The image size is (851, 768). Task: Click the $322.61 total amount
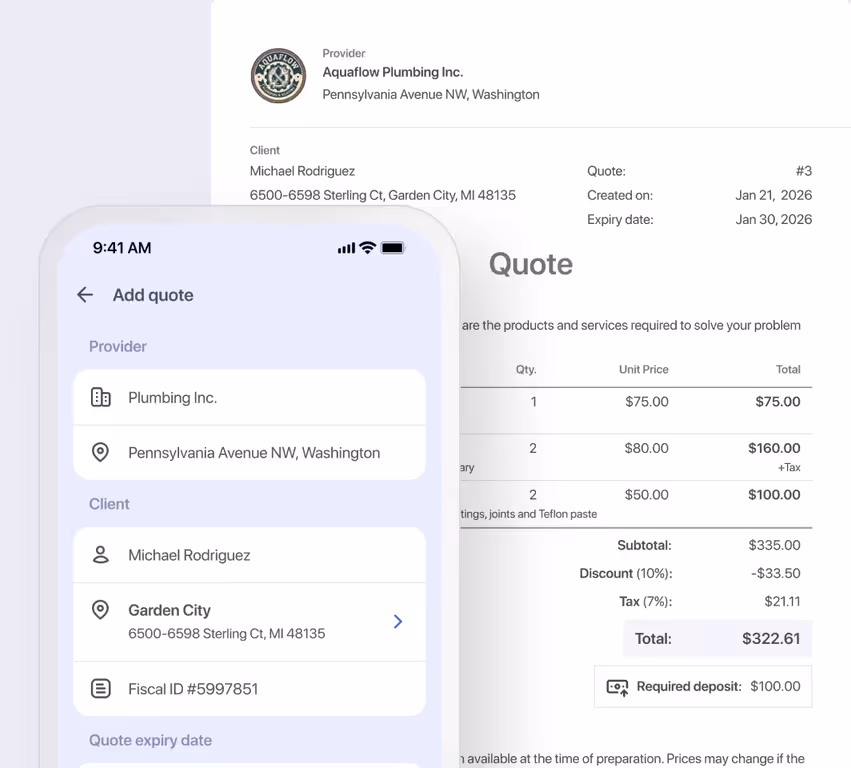[771, 638]
